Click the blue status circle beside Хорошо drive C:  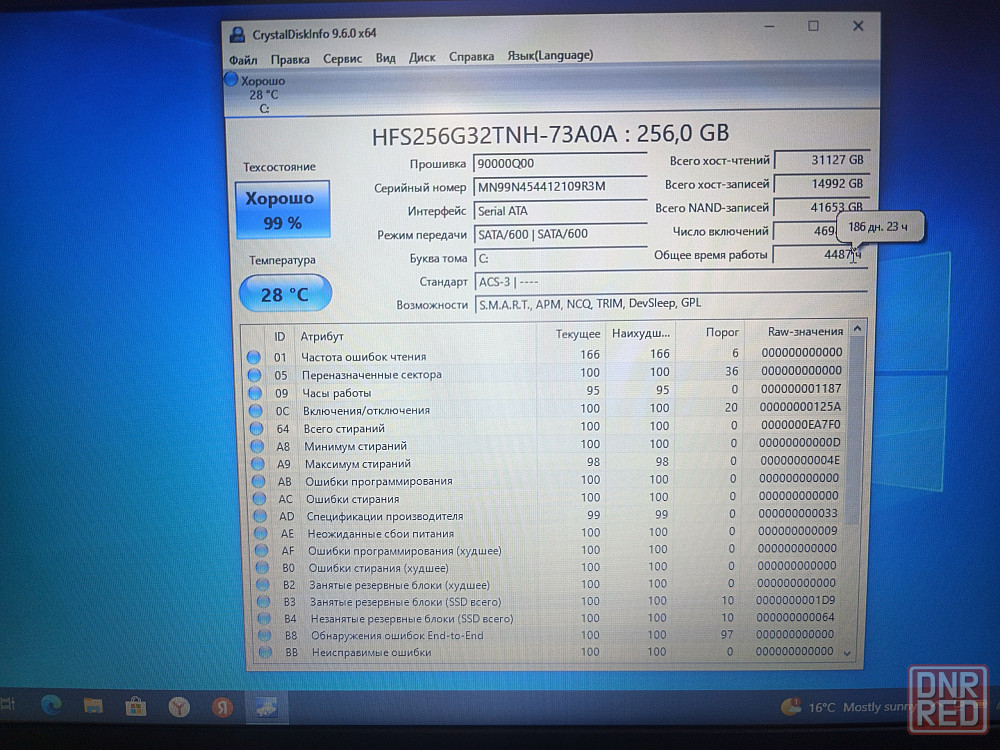tap(232, 80)
